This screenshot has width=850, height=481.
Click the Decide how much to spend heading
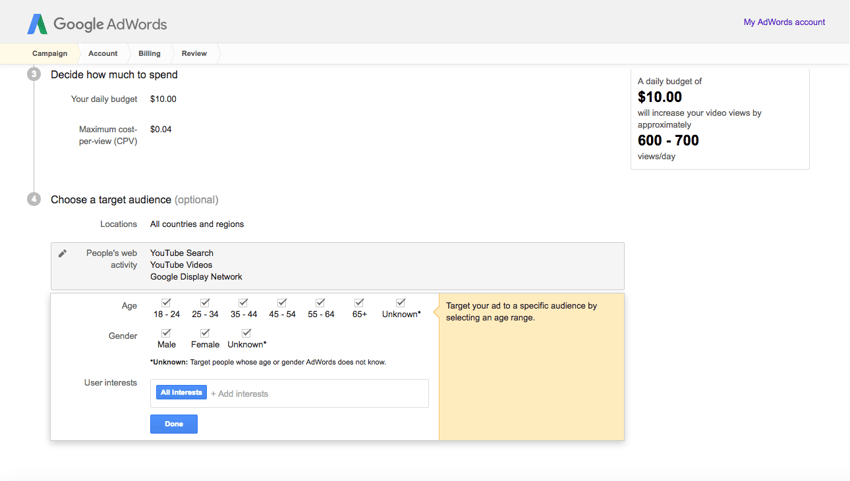pyautogui.click(x=114, y=75)
